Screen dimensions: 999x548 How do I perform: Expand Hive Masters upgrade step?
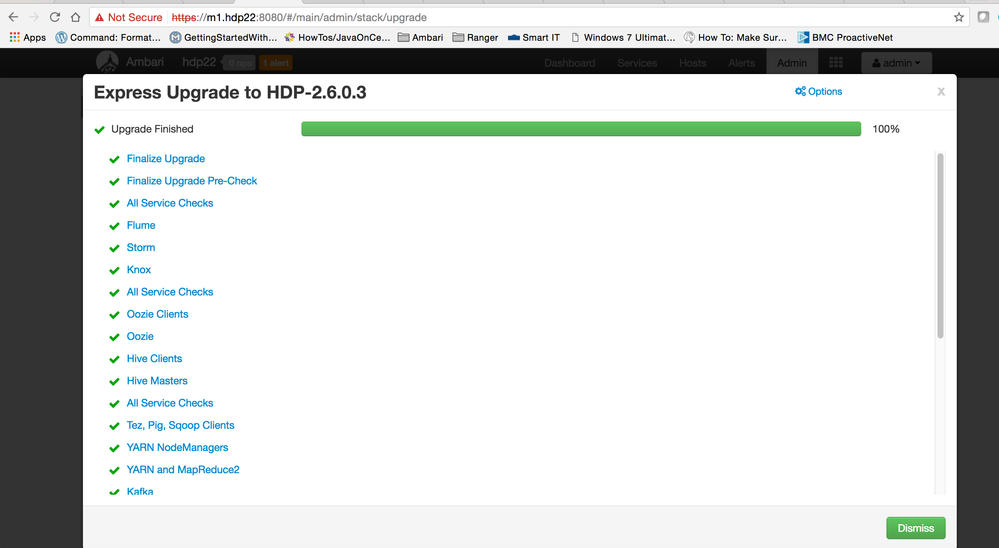click(157, 381)
